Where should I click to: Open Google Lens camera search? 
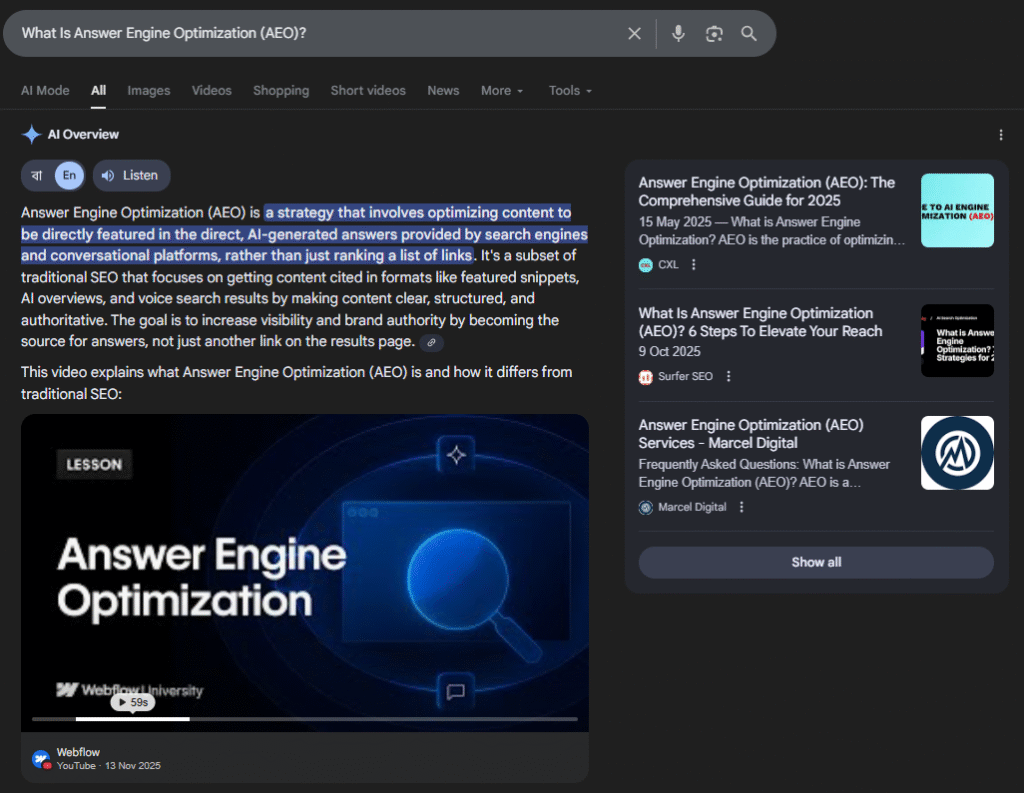point(713,33)
